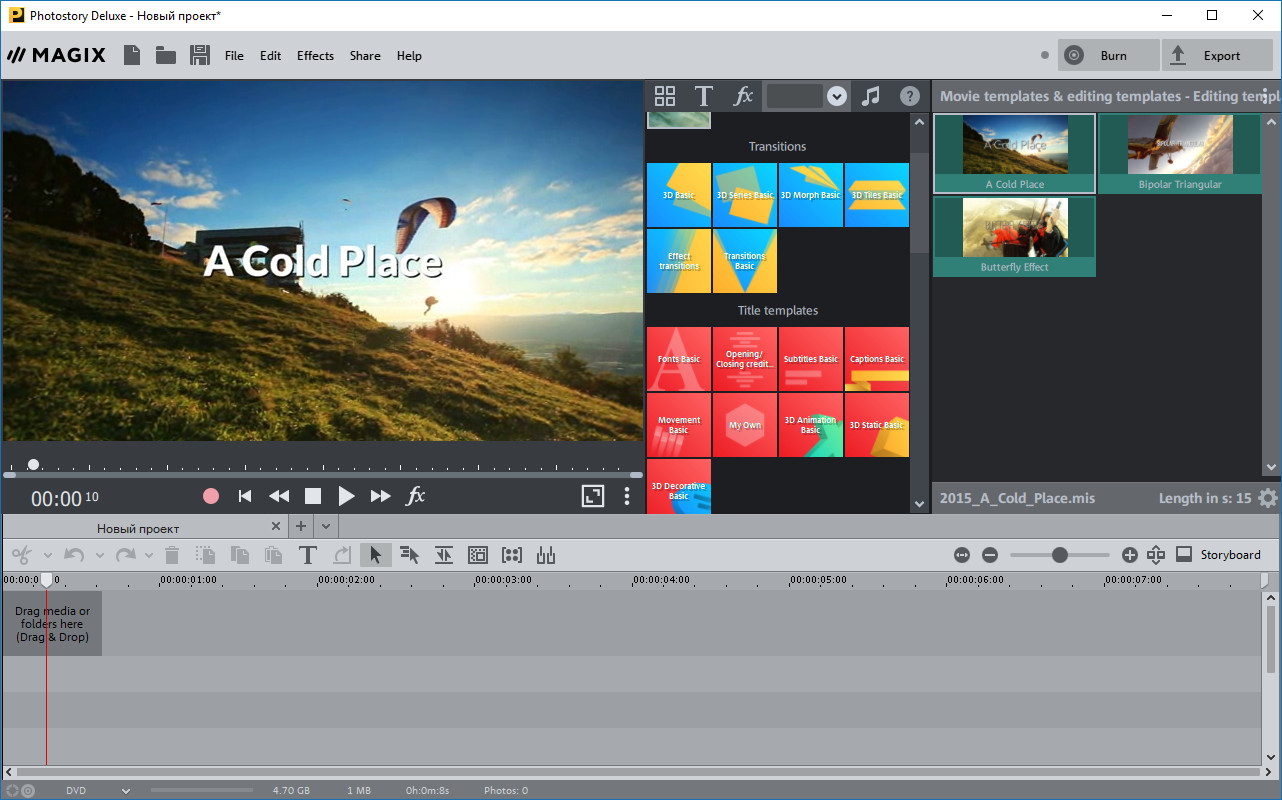Open preview monitor three-dot options menu
Viewport: 1282px width, 800px height.
click(627, 496)
